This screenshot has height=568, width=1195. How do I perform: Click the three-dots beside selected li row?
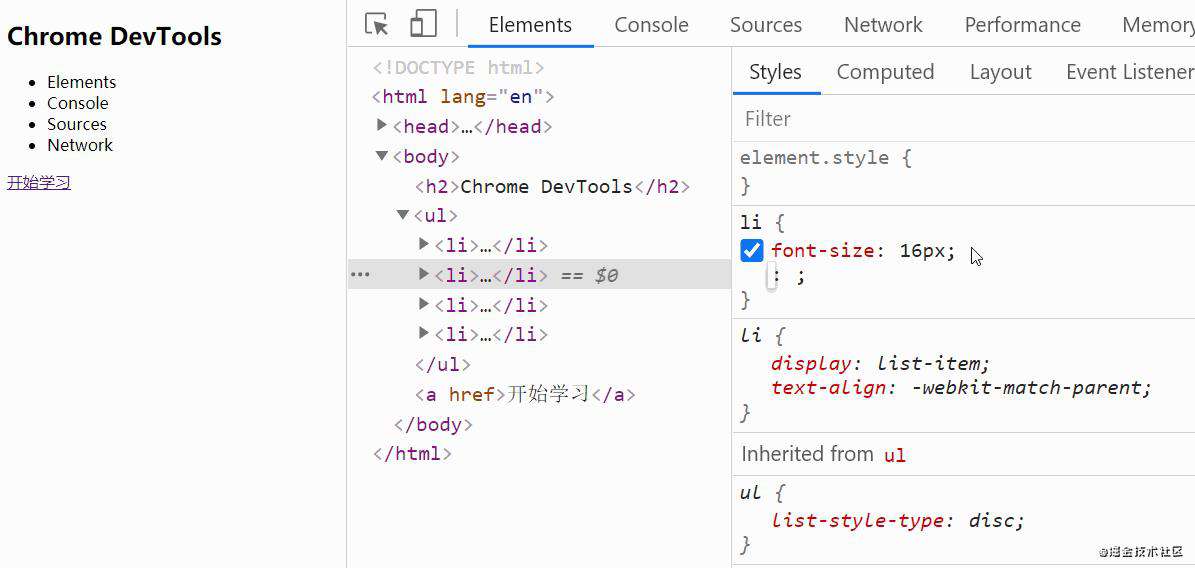[359, 274]
